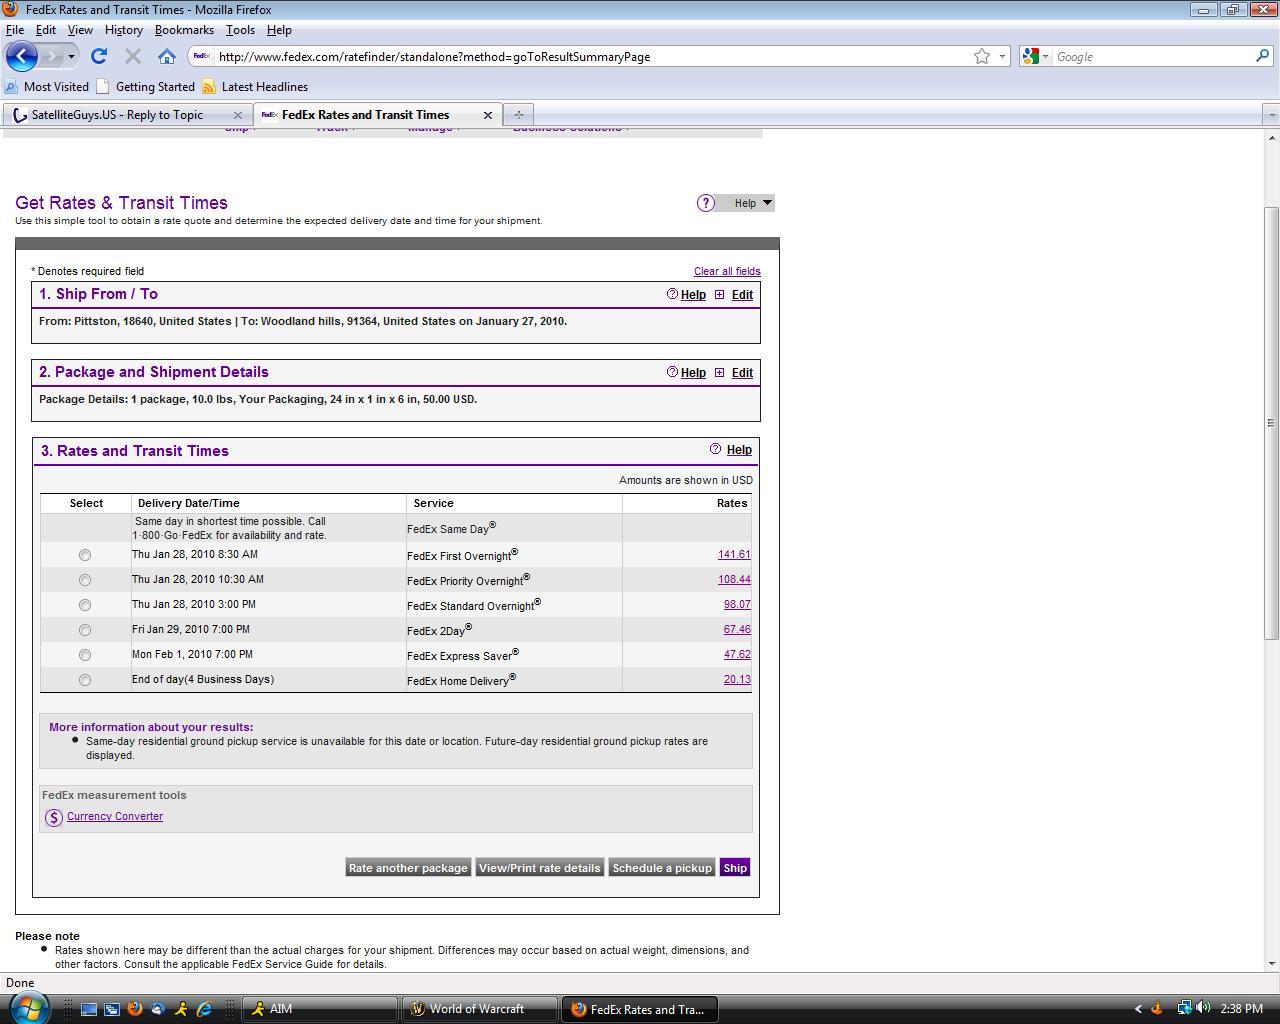The width and height of the screenshot is (1280, 1024).
Task: Open the search engine selector dropdown
Action: [x=1037, y=56]
